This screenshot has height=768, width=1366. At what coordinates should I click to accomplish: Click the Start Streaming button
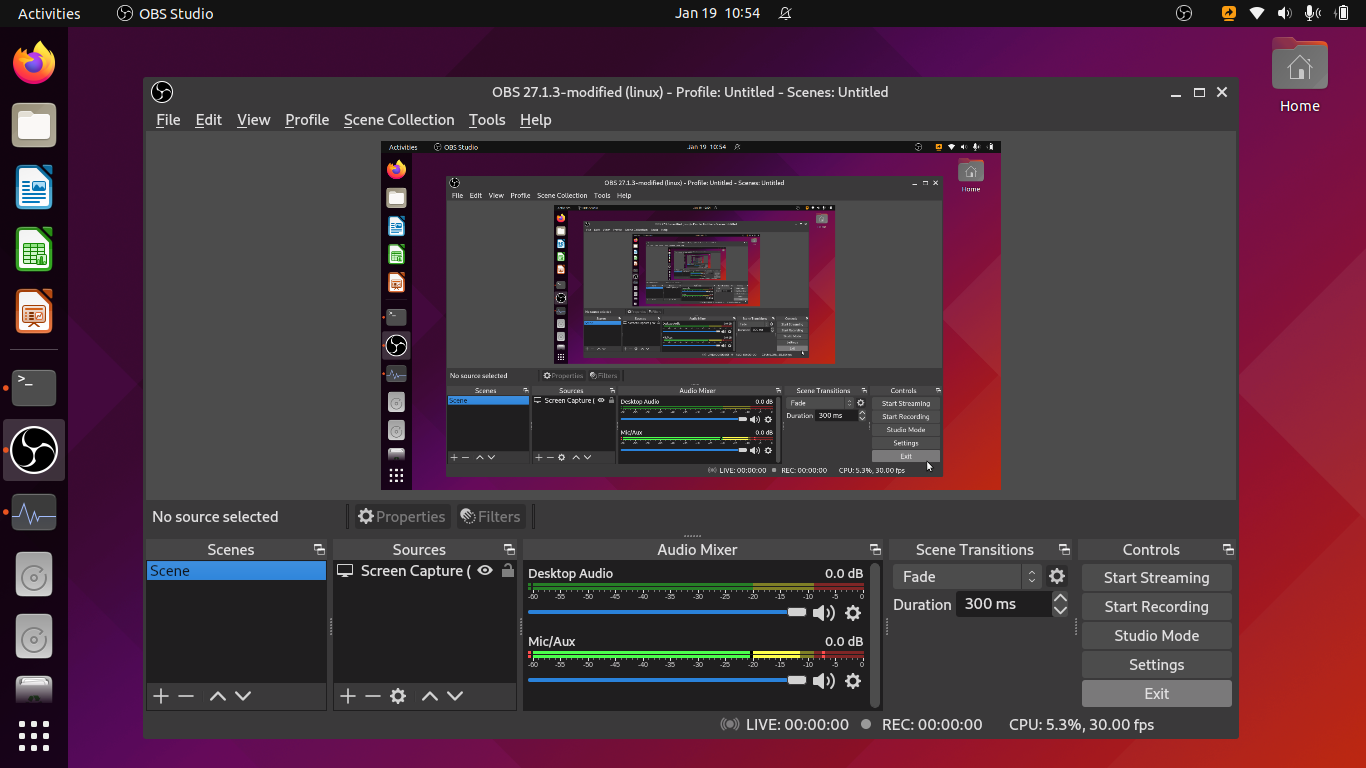point(1157,578)
